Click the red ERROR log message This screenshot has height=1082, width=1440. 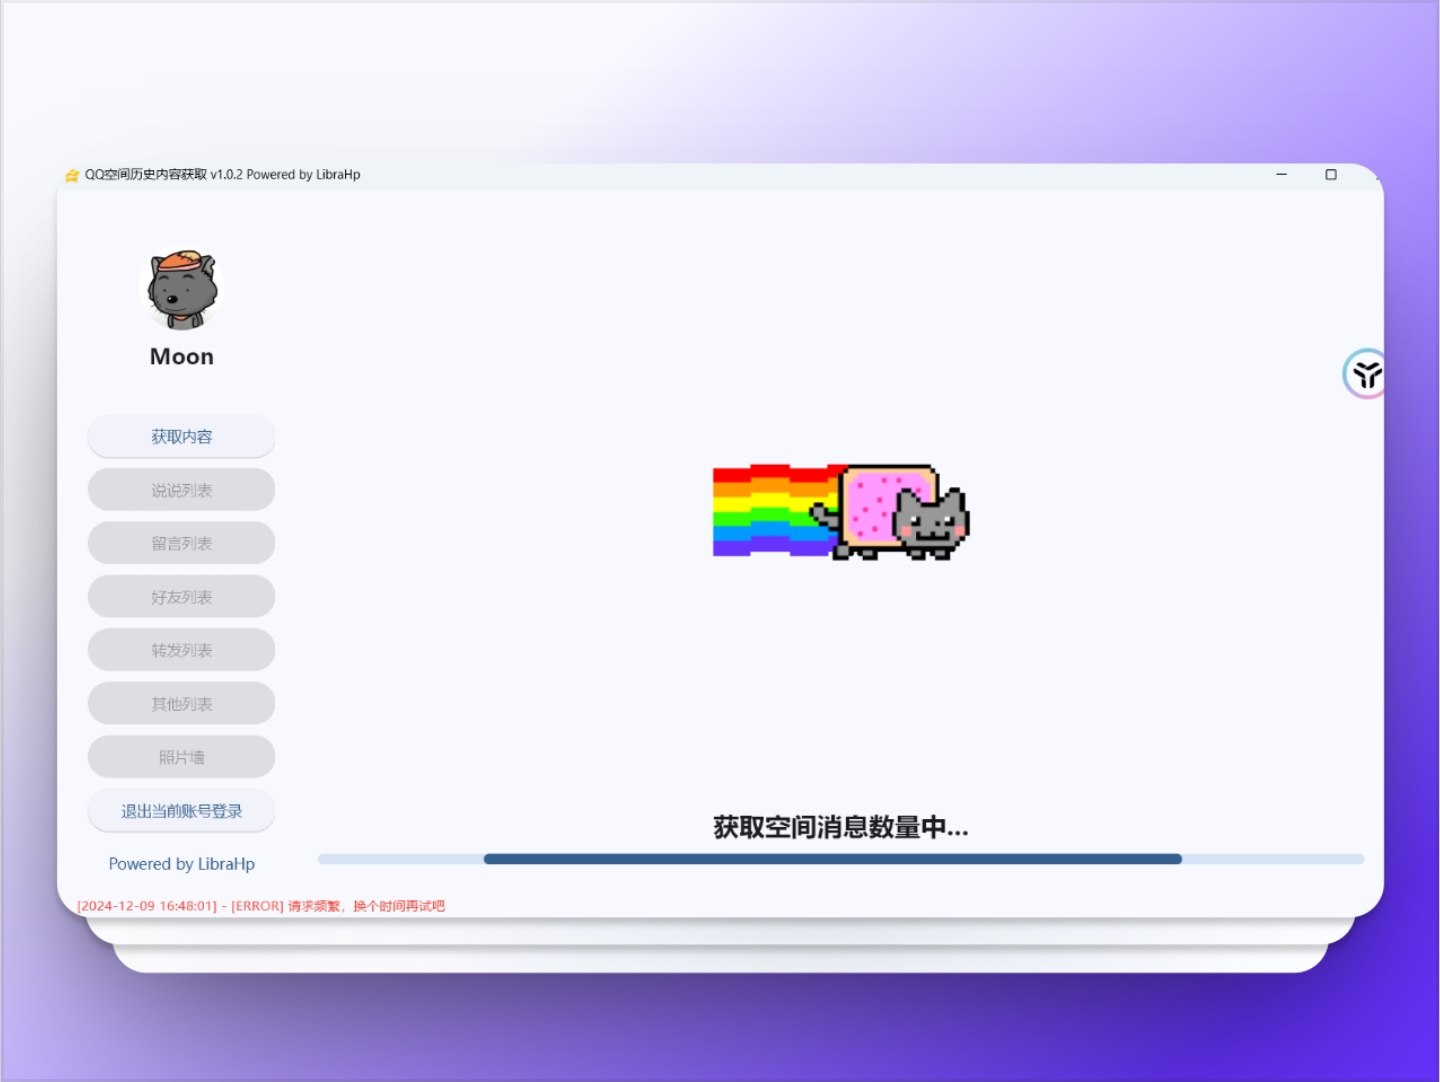261,906
